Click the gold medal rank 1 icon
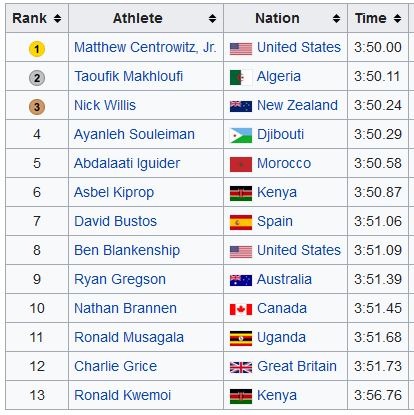 [37, 49]
